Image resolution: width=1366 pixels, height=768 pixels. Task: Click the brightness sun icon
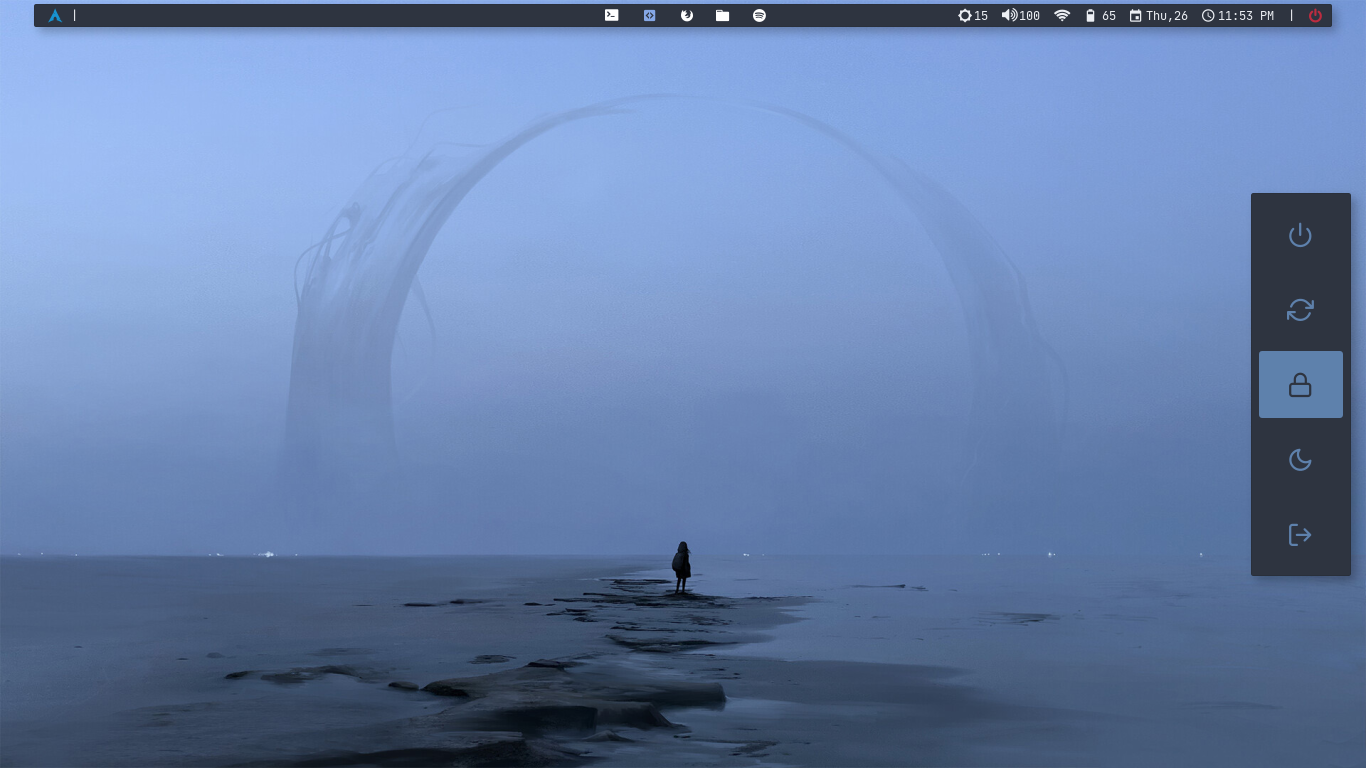tap(965, 15)
